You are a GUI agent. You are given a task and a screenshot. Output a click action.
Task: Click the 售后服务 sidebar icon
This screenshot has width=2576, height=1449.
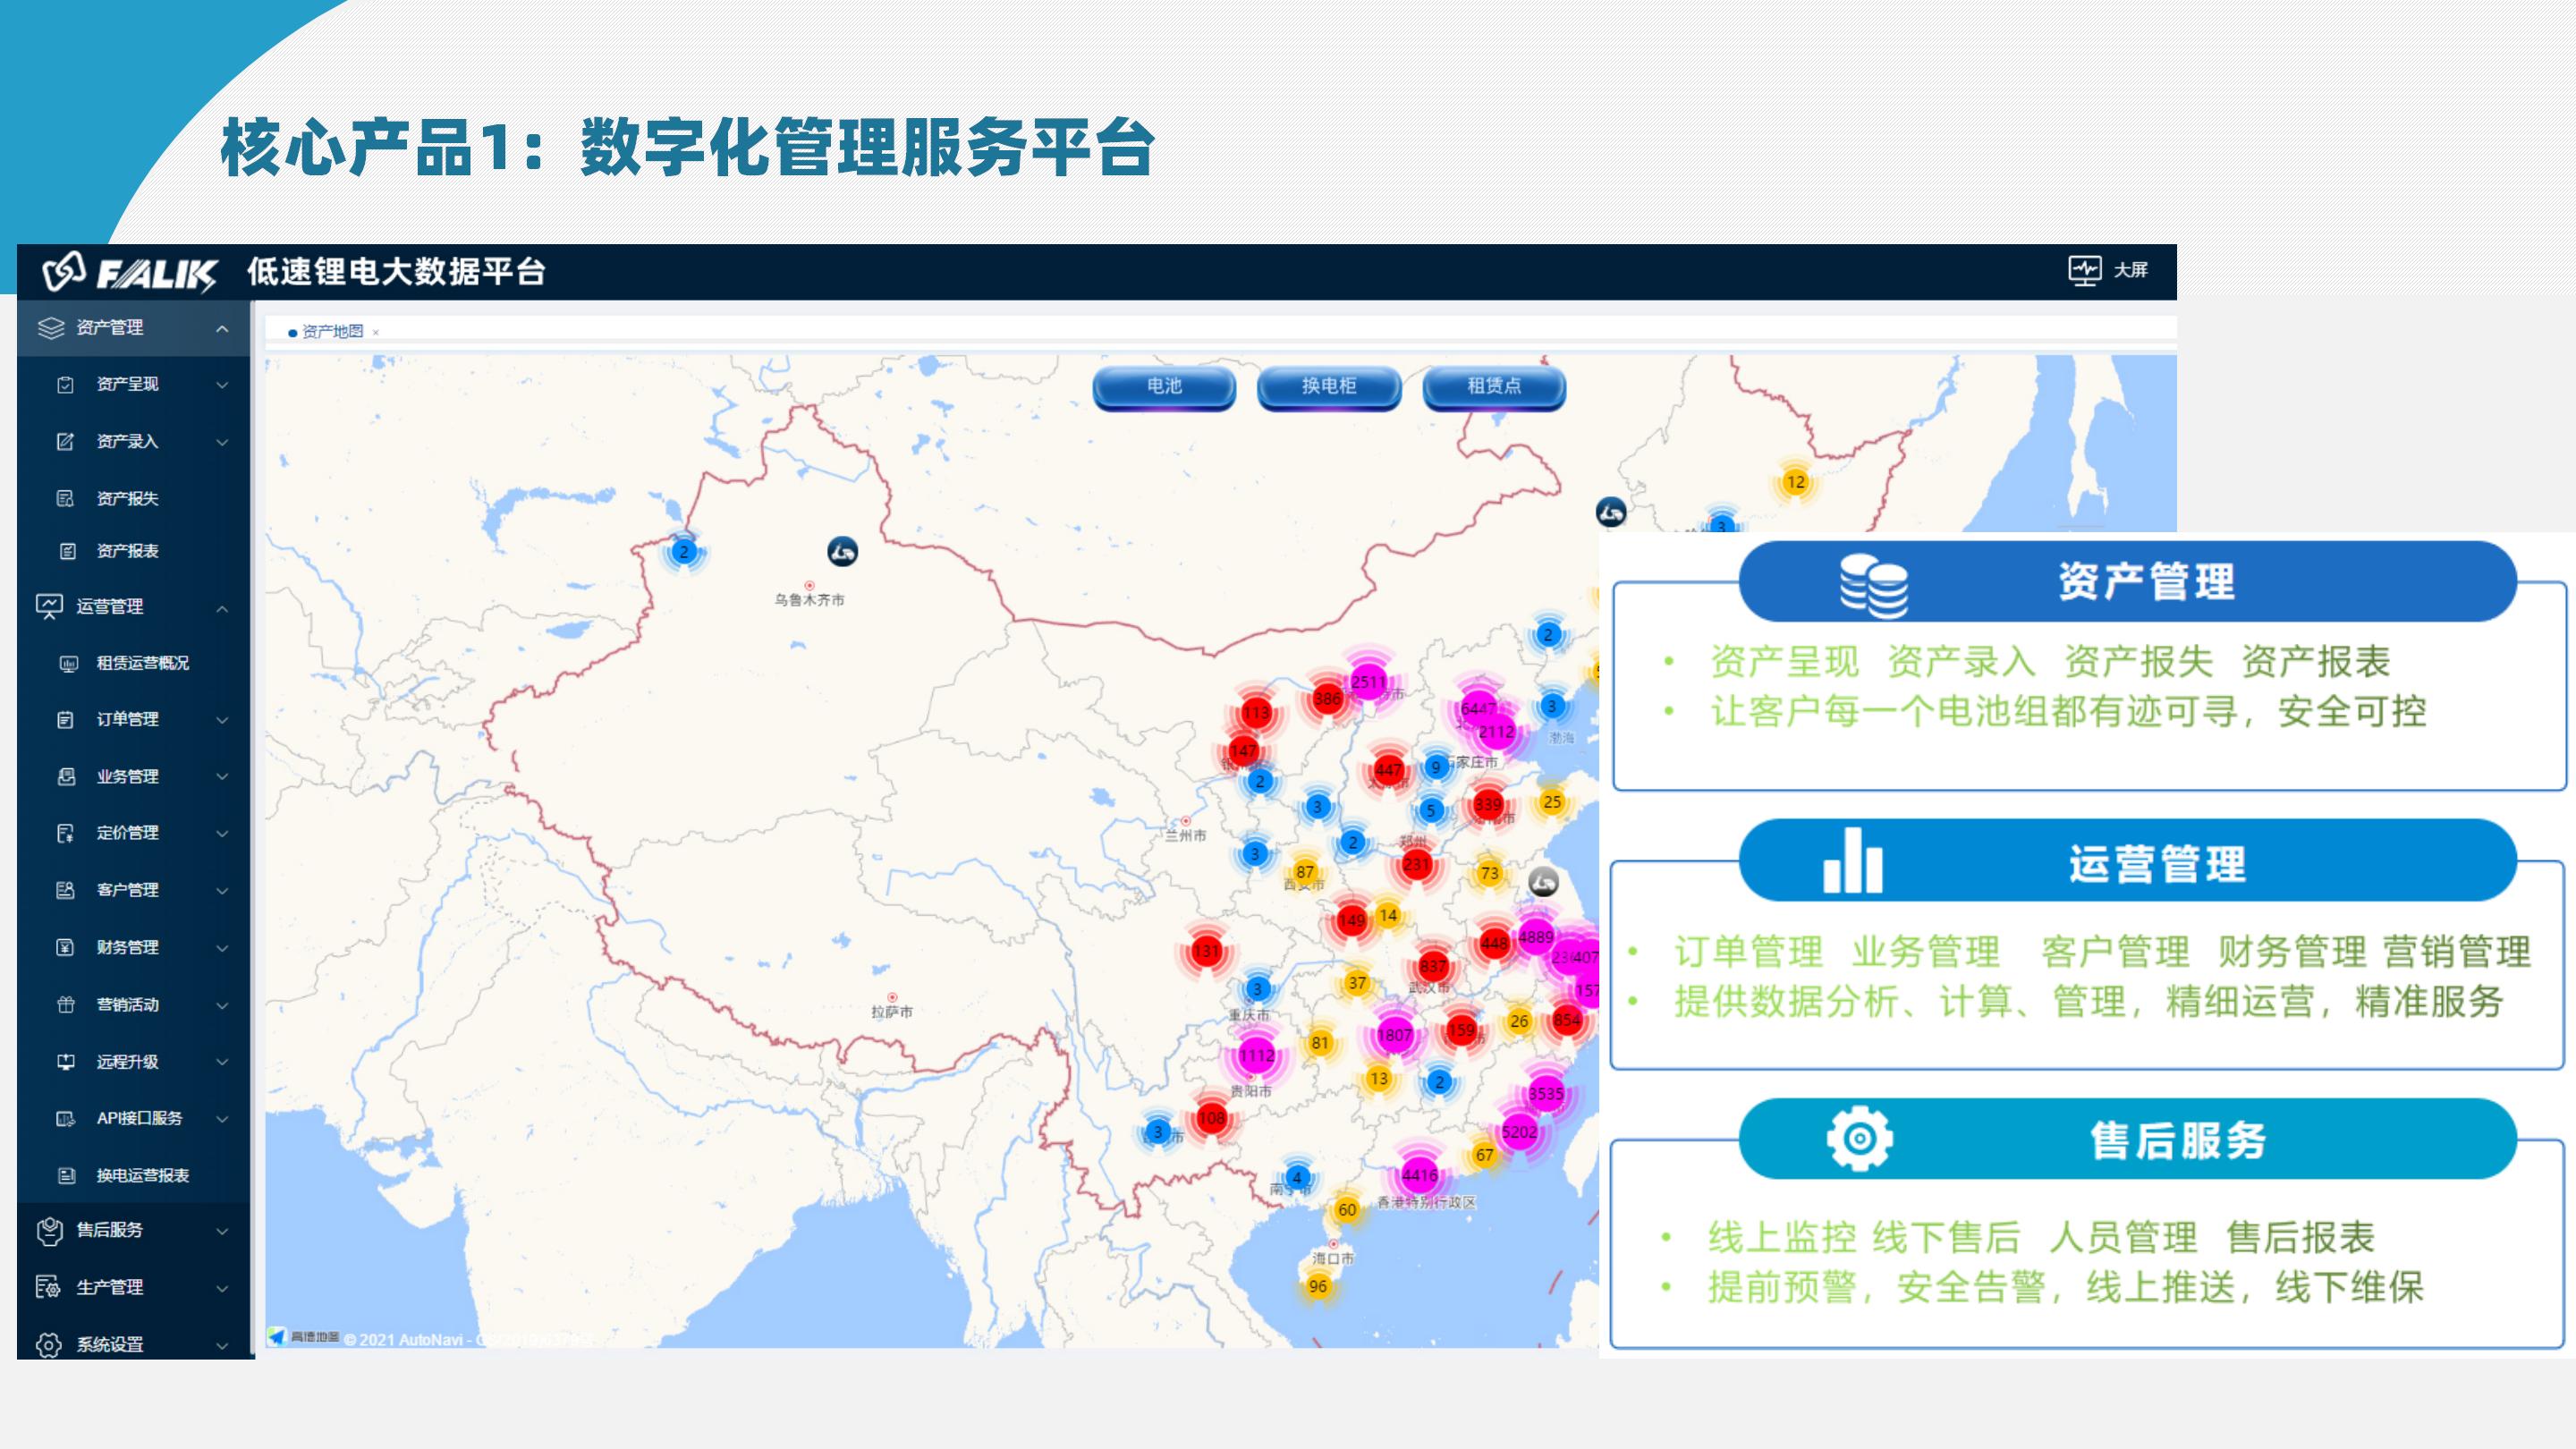pos(49,1230)
